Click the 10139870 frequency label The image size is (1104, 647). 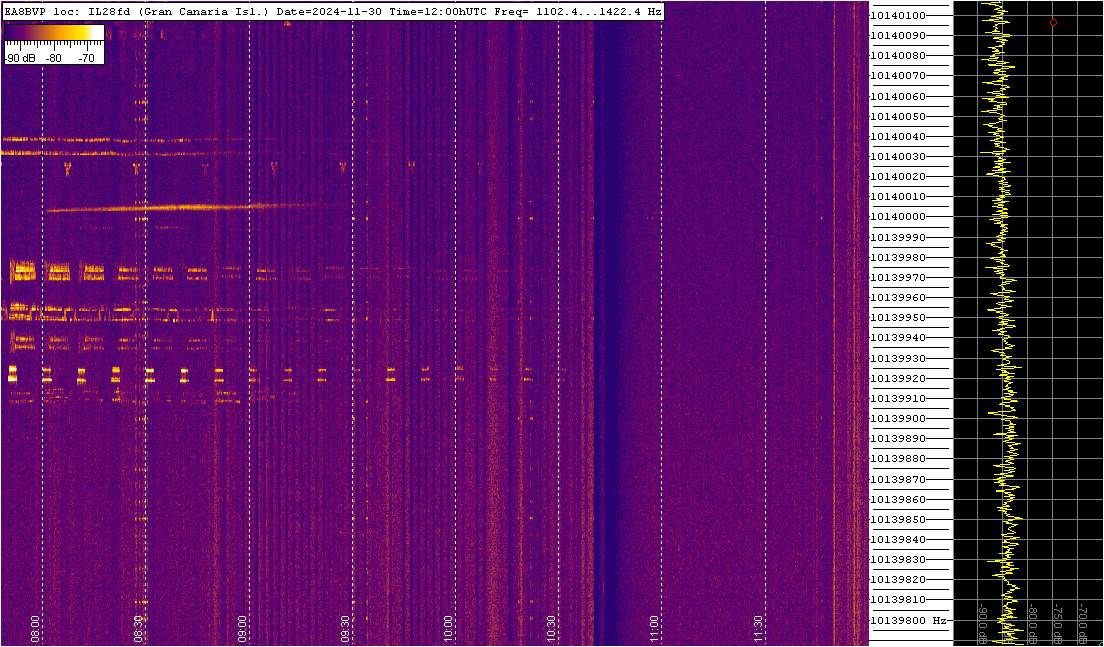pos(898,479)
